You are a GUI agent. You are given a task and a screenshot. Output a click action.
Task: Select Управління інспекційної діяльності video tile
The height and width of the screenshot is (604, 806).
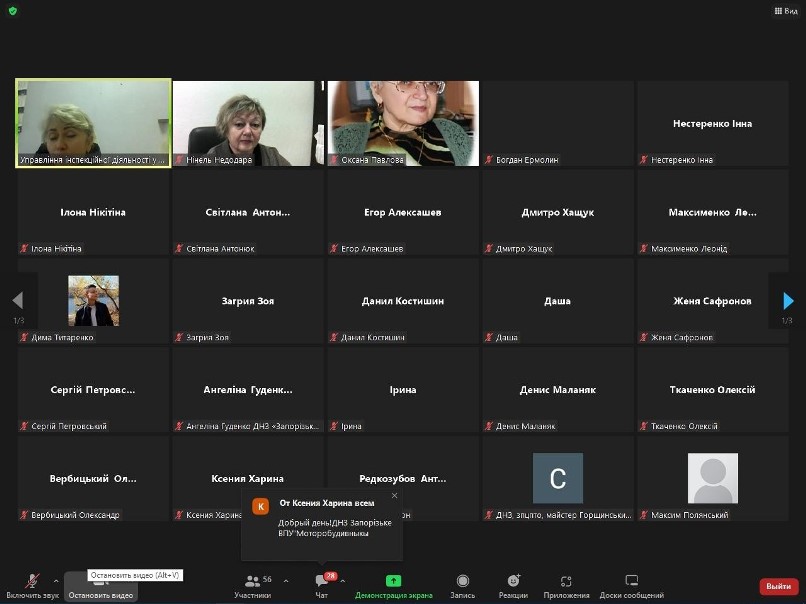click(x=93, y=123)
